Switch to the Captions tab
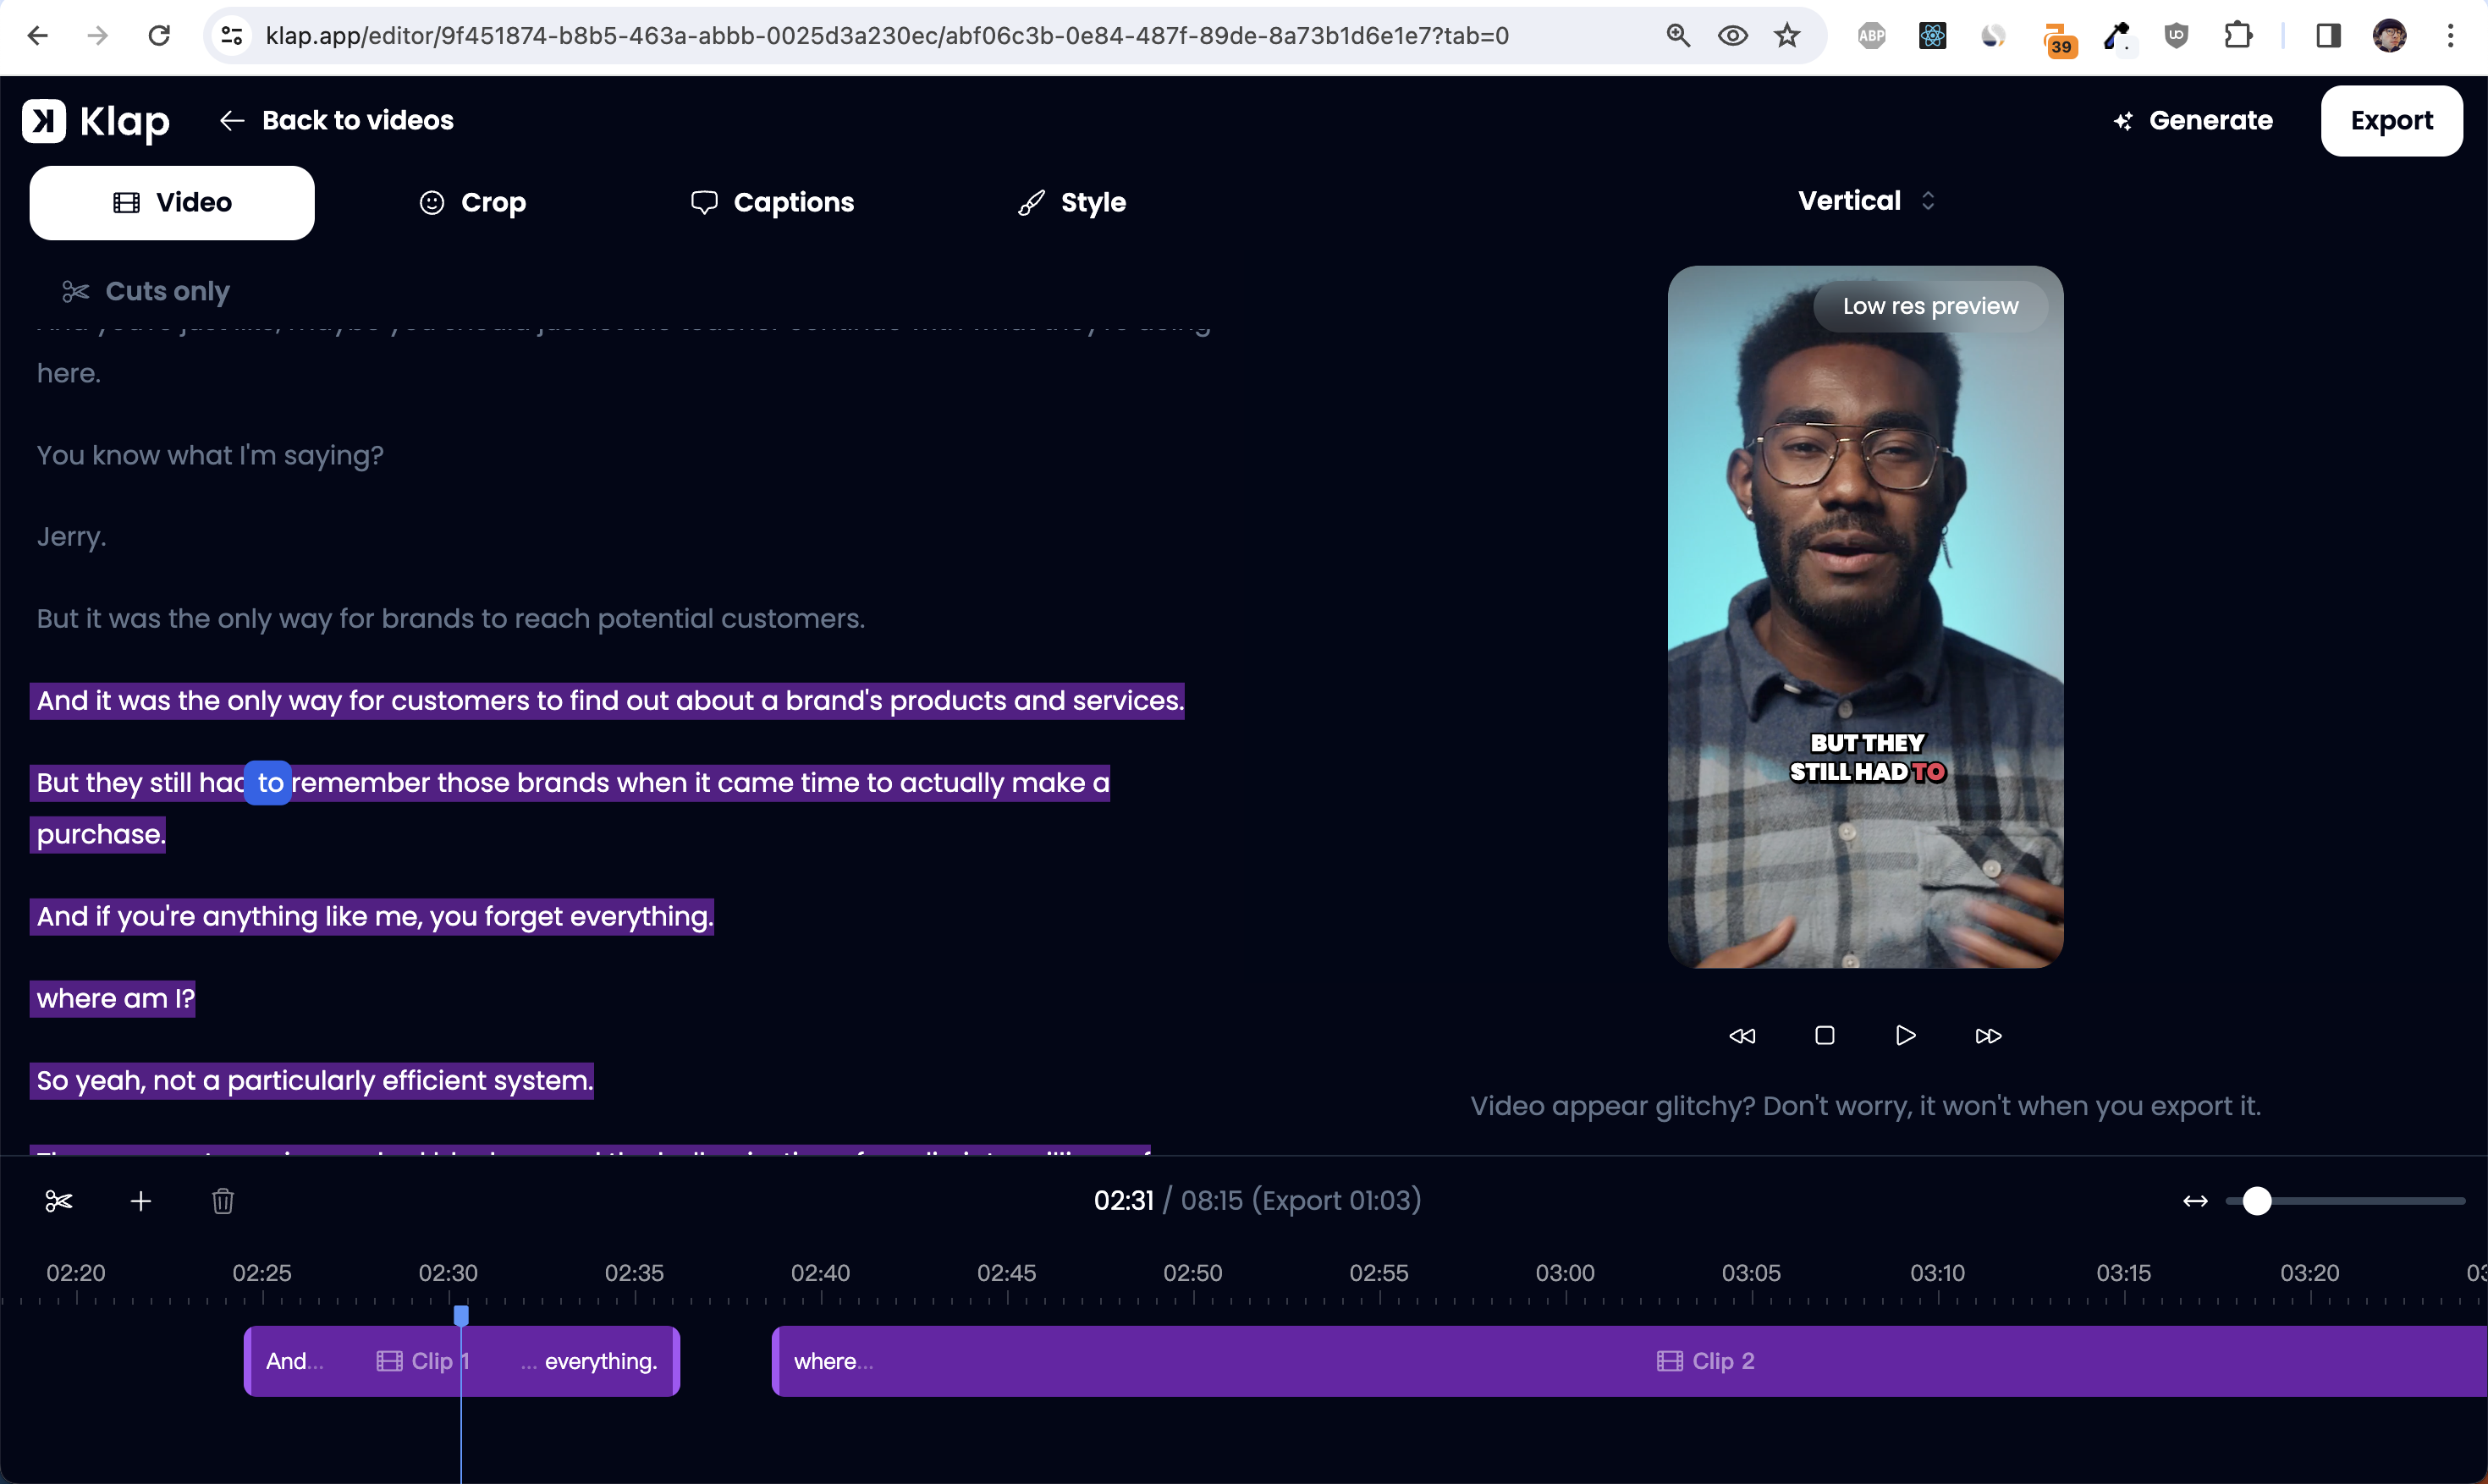2488x1484 pixels. (772, 203)
